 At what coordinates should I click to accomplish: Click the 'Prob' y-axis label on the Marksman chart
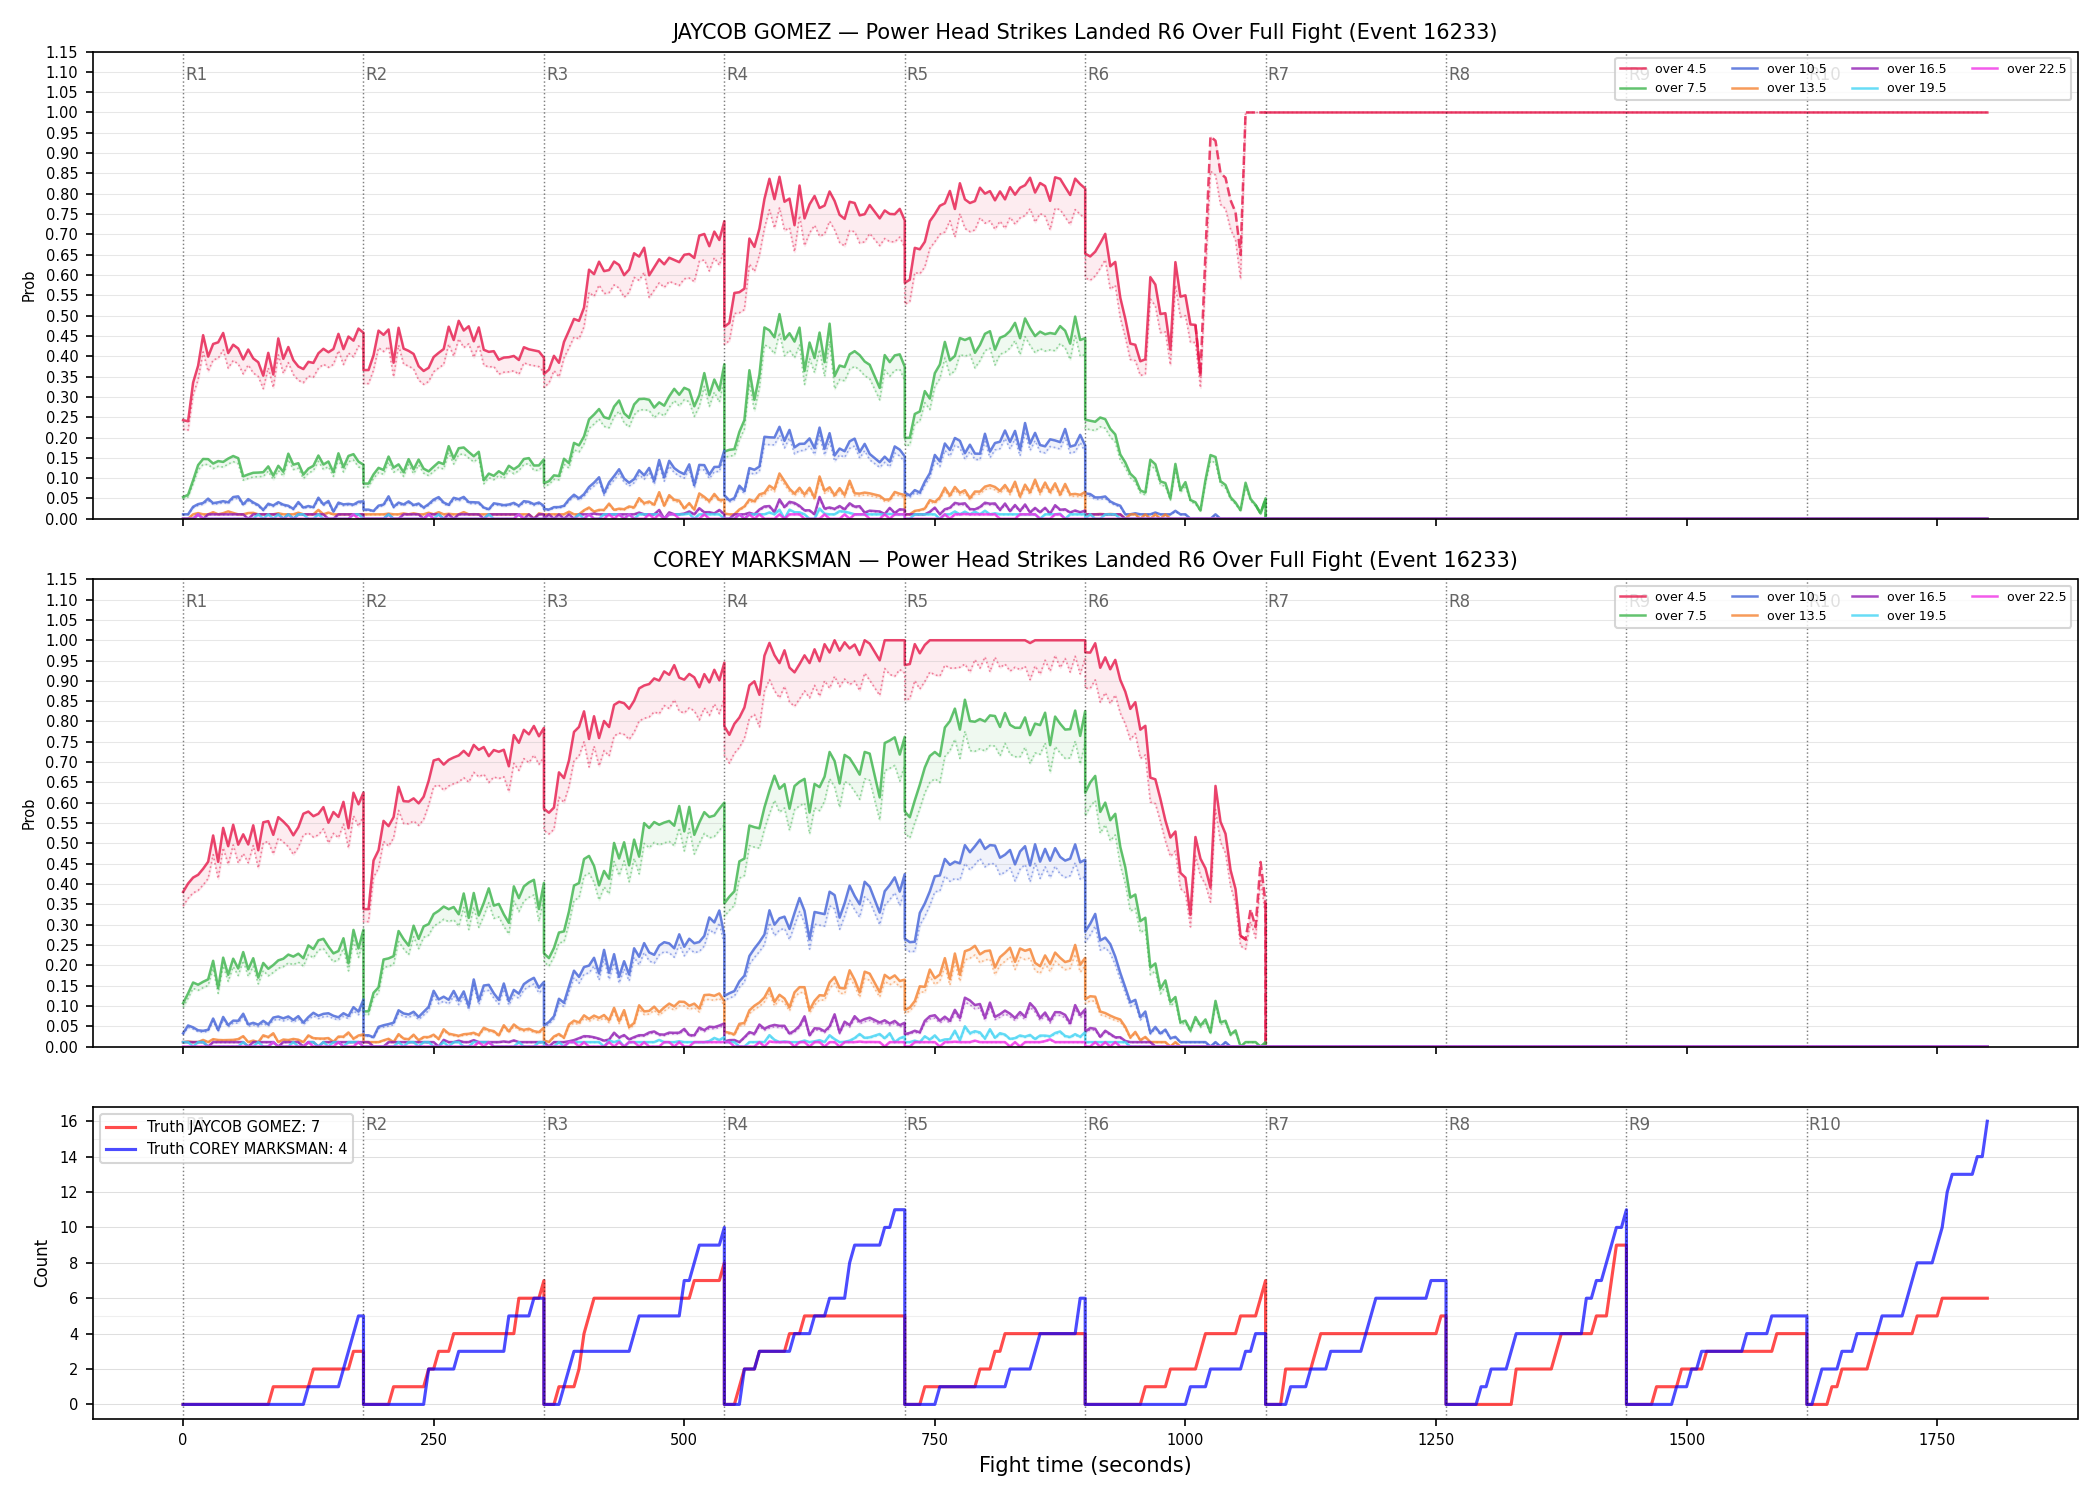[x=29, y=814]
